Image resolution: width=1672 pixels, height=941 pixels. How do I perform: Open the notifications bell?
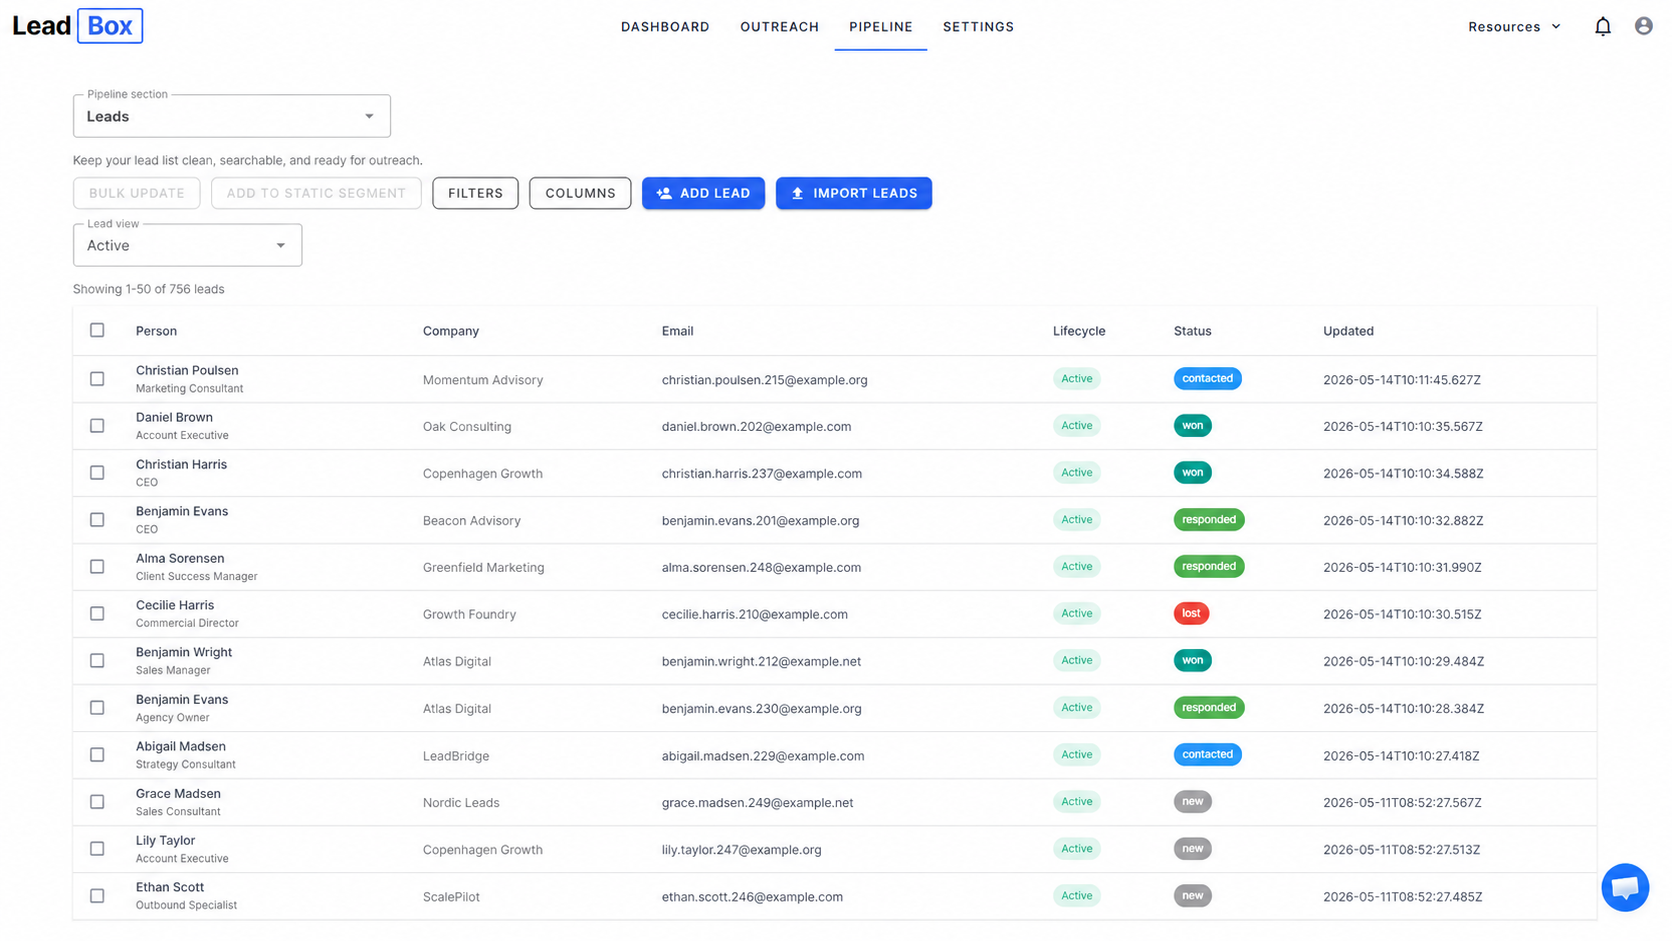click(x=1602, y=27)
